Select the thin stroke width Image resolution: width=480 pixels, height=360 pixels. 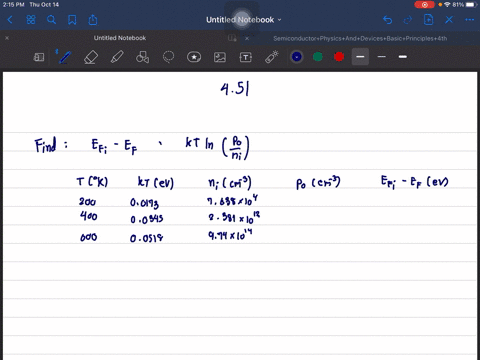[x=382, y=57]
